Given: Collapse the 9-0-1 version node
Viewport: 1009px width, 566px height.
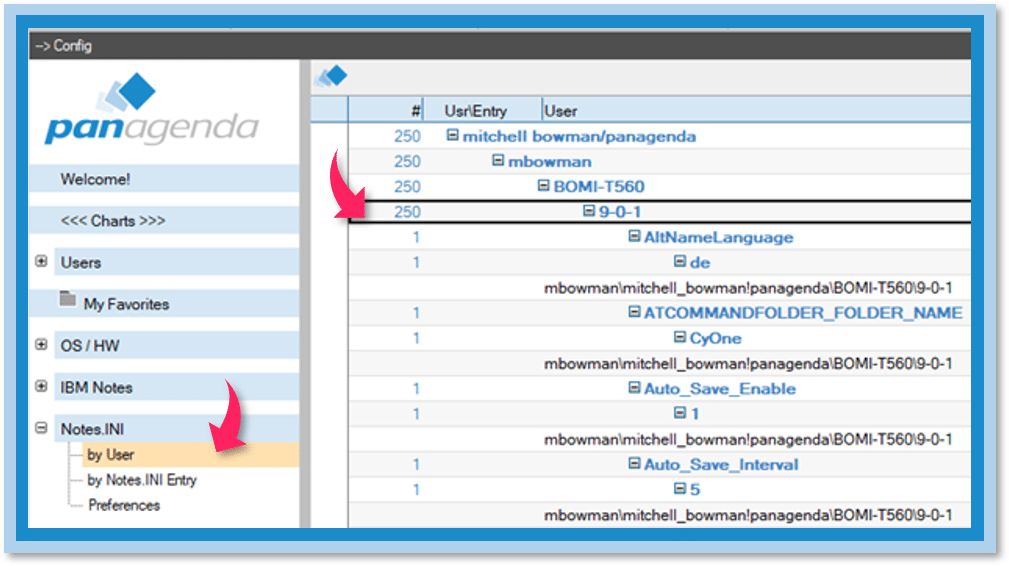Looking at the screenshot, I should [588, 211].
